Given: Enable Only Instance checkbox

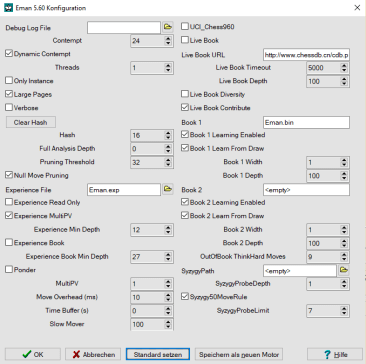Looking at the screenshot, I should point(9,81).
